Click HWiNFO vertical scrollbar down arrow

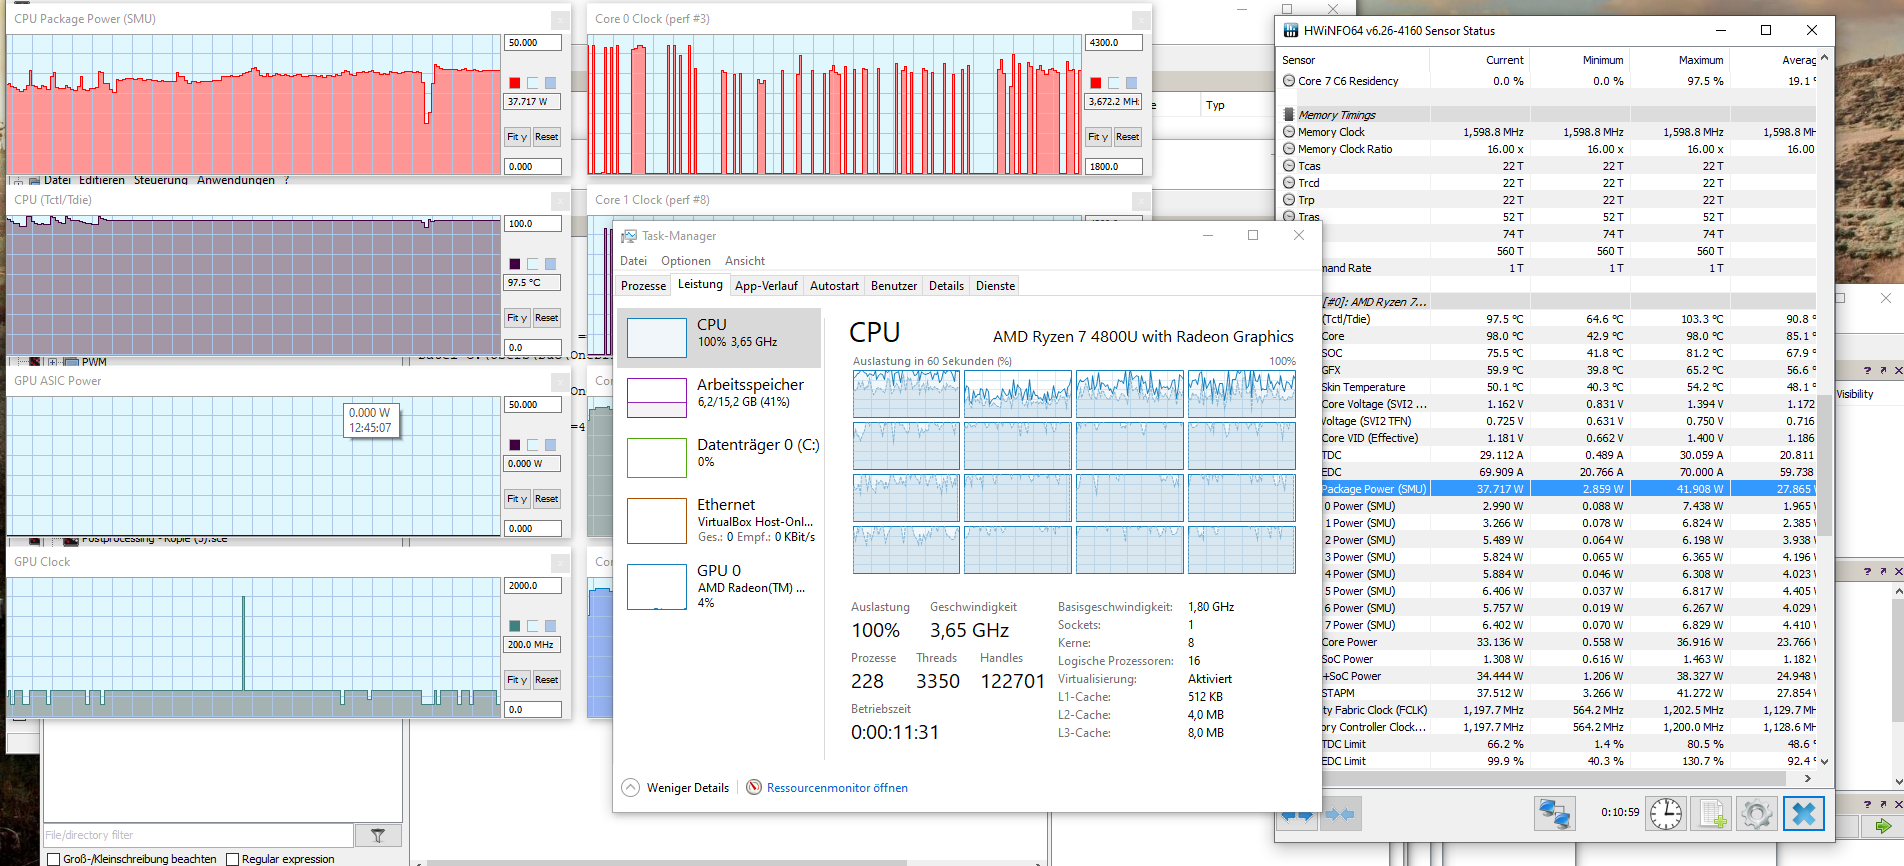click(x=1824, y=762)
